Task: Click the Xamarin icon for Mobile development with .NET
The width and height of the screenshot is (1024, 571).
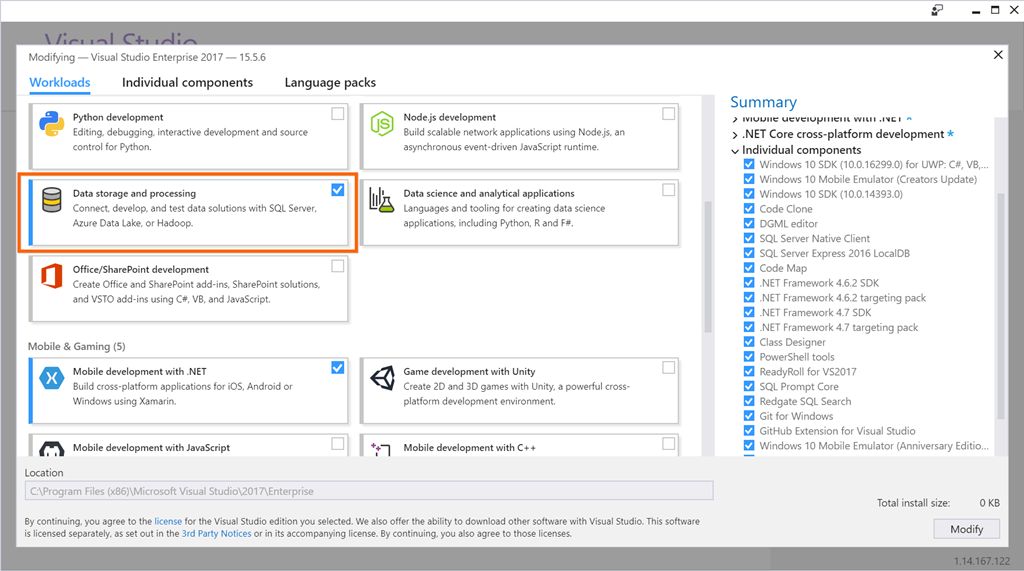Action: click(x=52, y=378)
